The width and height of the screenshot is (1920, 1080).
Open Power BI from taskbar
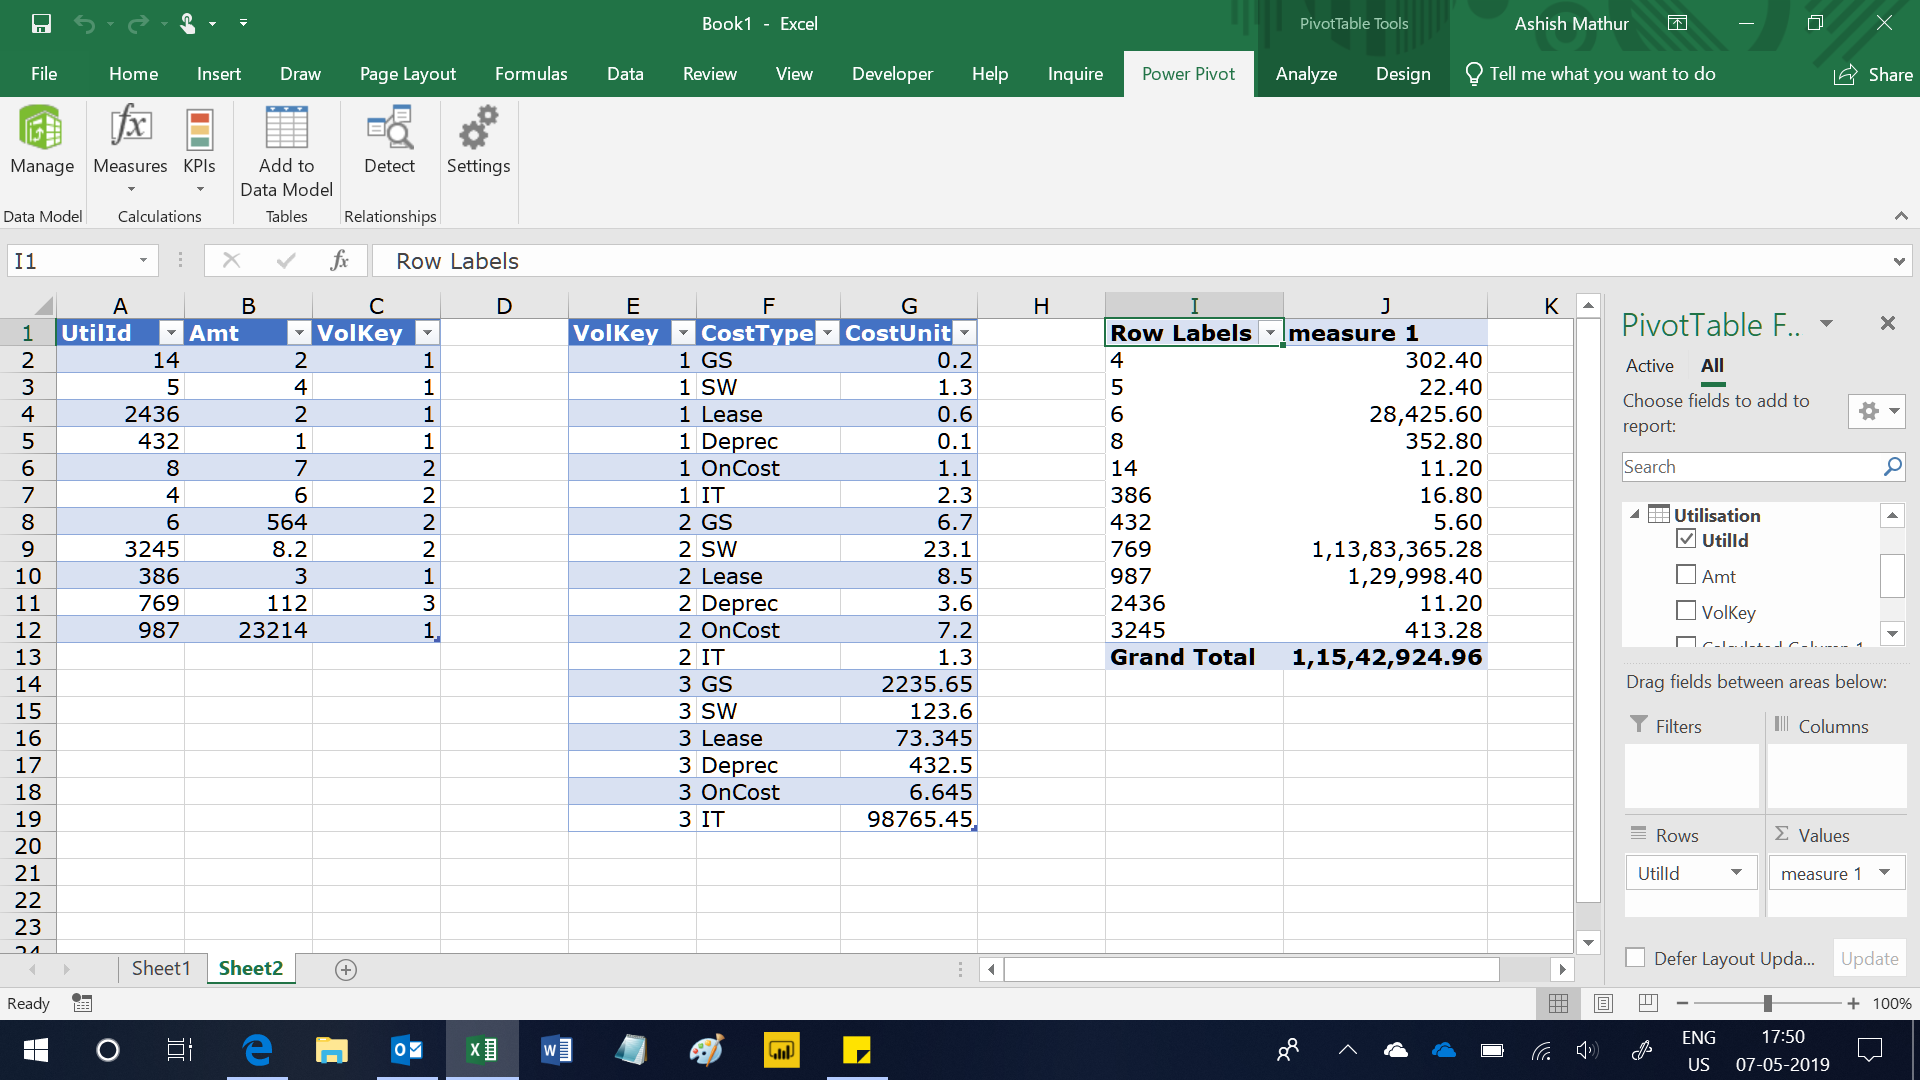point(781,1050)
